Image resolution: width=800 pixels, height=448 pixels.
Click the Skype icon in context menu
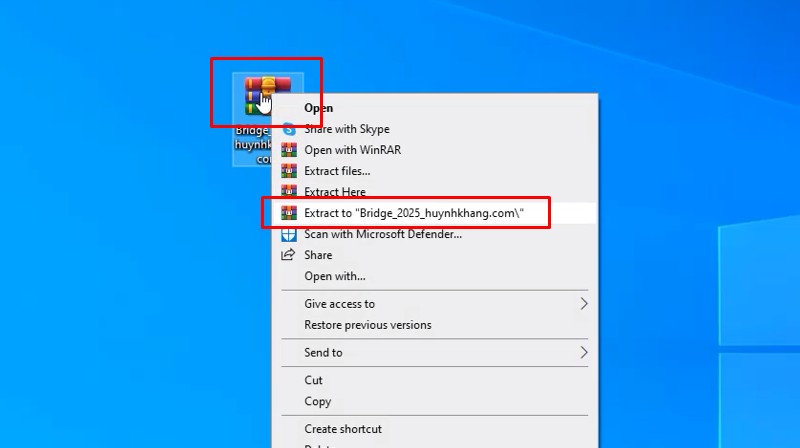289,129
